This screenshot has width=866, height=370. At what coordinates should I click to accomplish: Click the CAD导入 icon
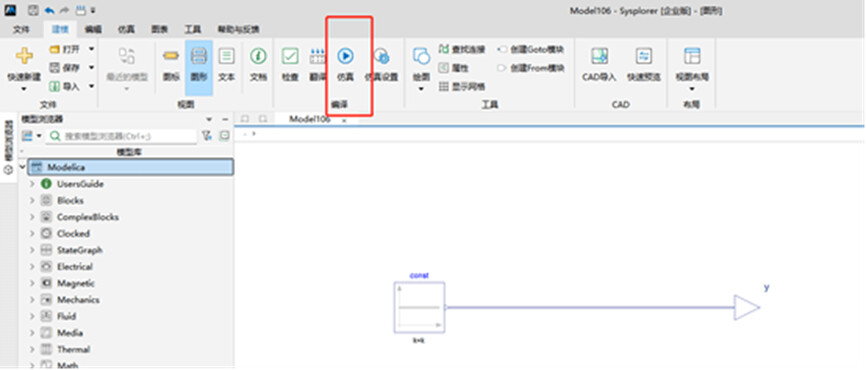[599, 56]
